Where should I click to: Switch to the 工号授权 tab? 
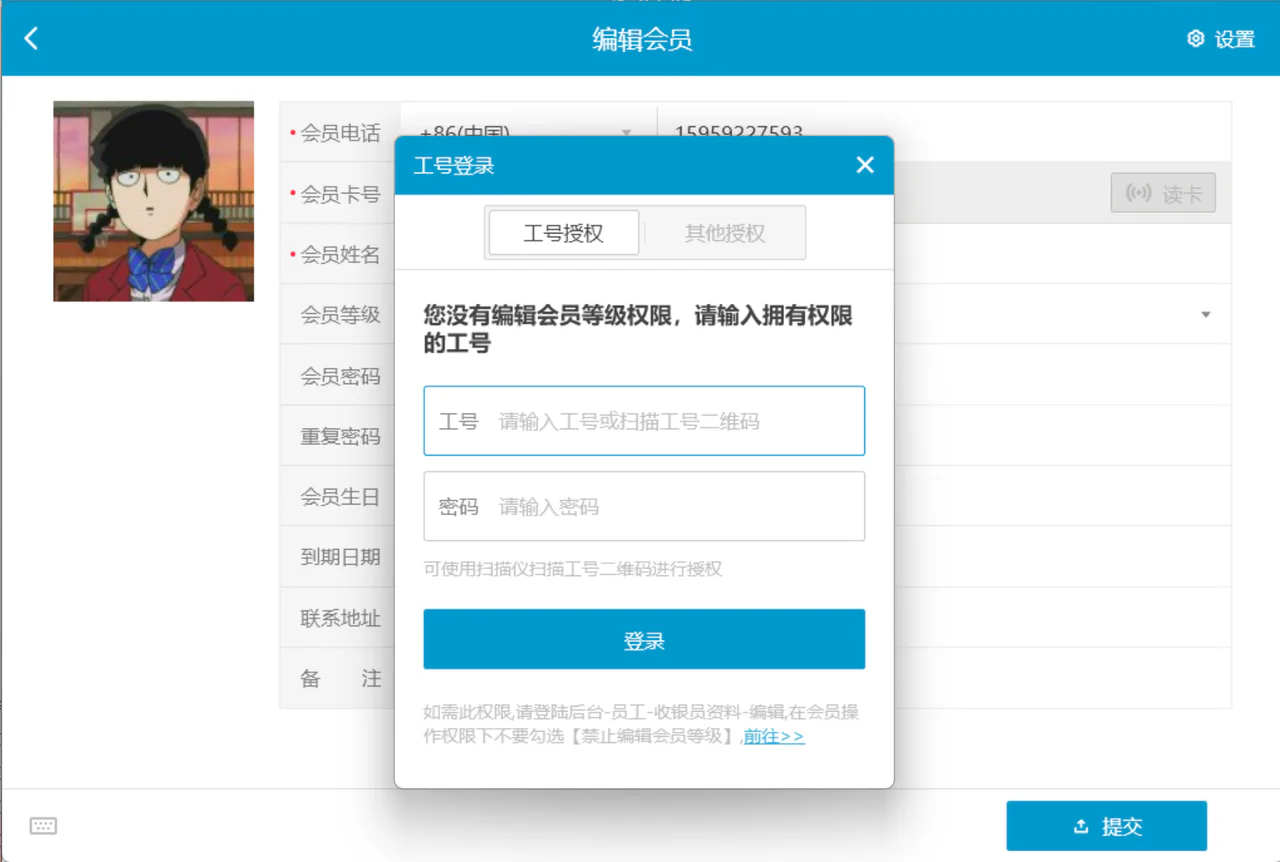563,233
